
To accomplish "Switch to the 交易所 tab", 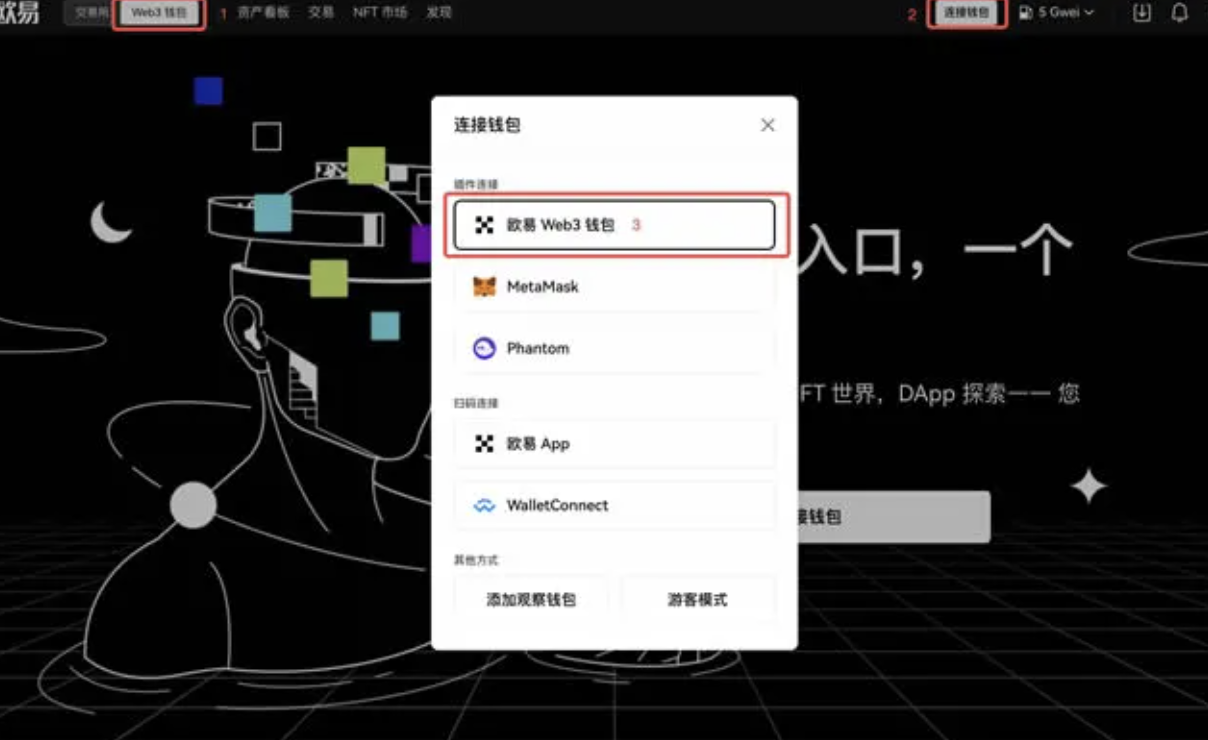I will click(88, 12).
